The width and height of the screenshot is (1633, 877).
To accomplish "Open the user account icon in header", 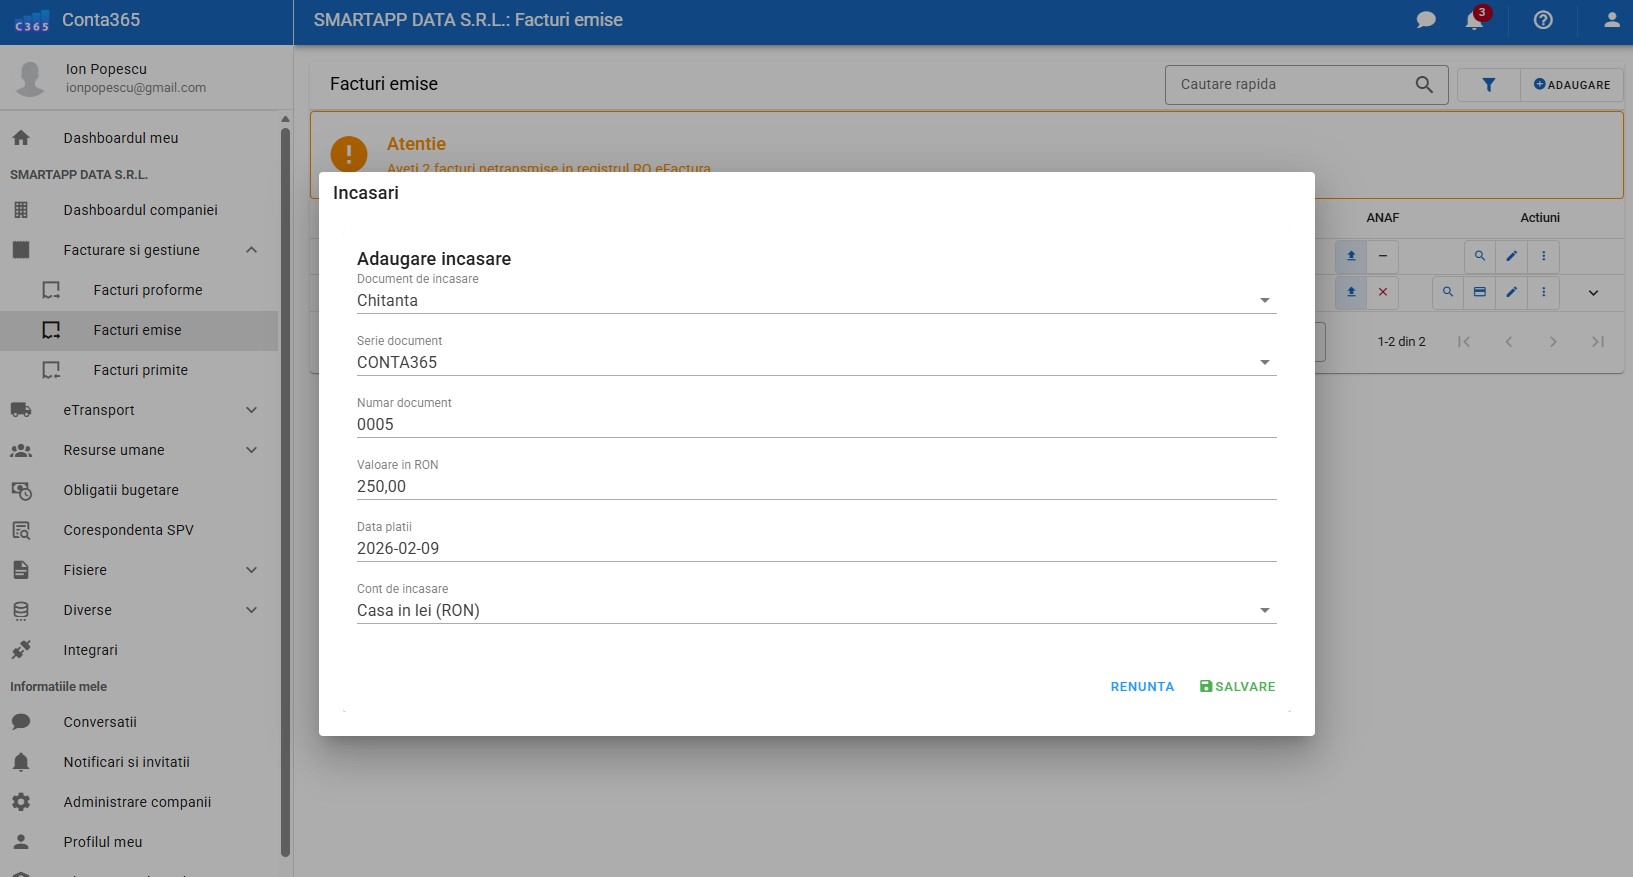I will pyautogui.click(x=1611, y=20).
